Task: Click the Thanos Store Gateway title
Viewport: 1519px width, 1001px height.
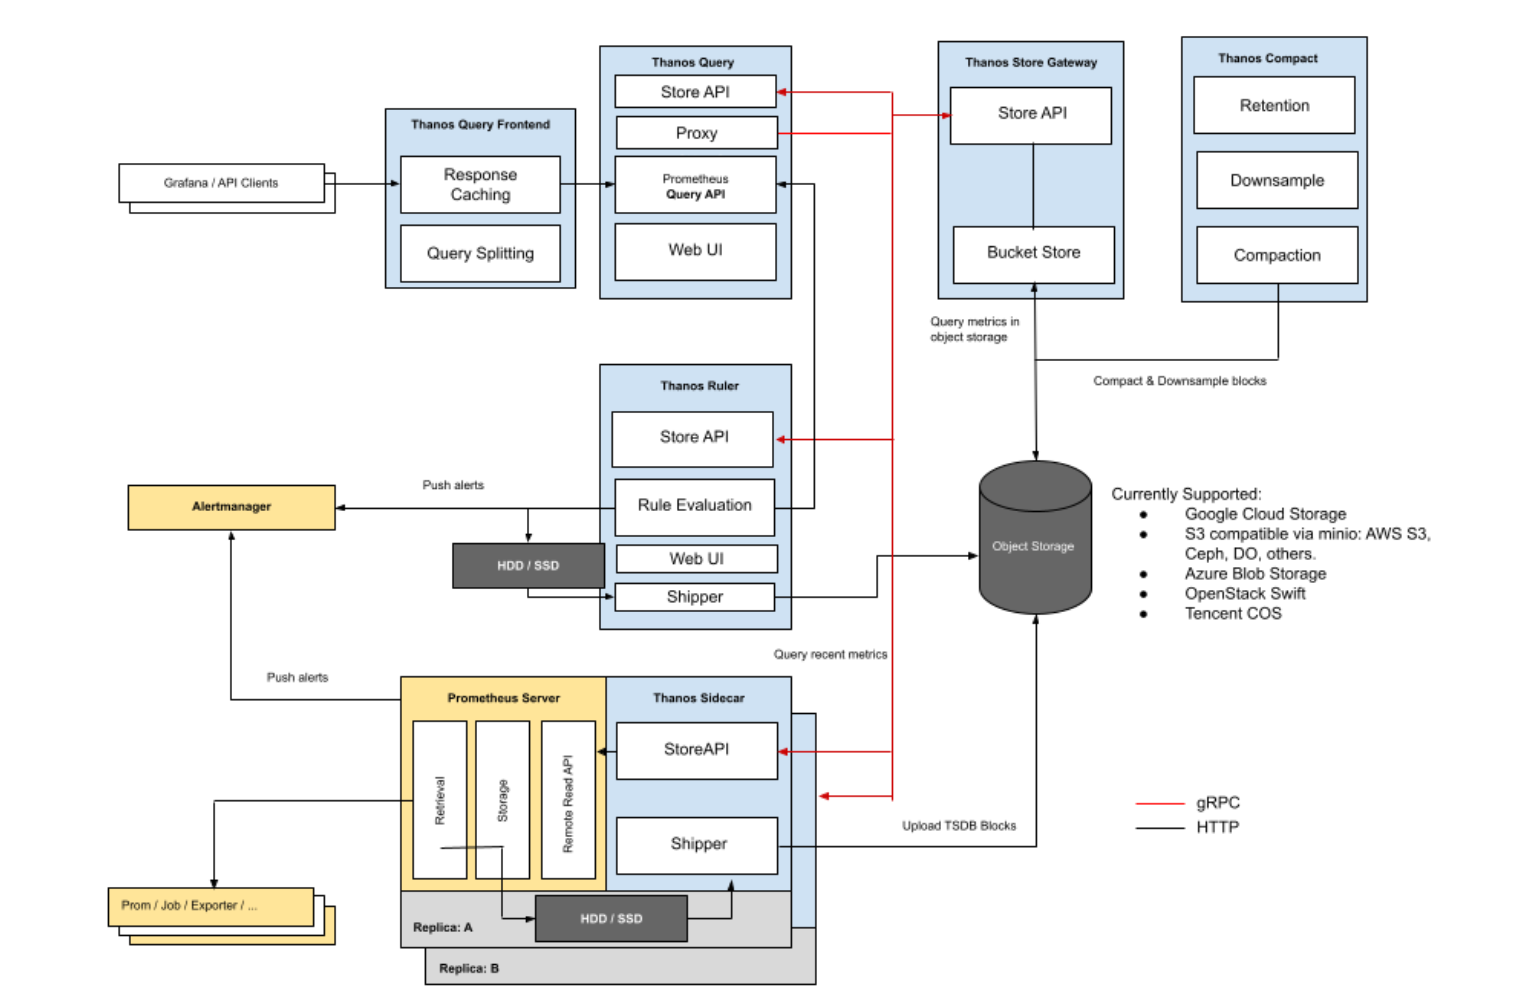Action: pyautogui.click(x=1031, y=62)
